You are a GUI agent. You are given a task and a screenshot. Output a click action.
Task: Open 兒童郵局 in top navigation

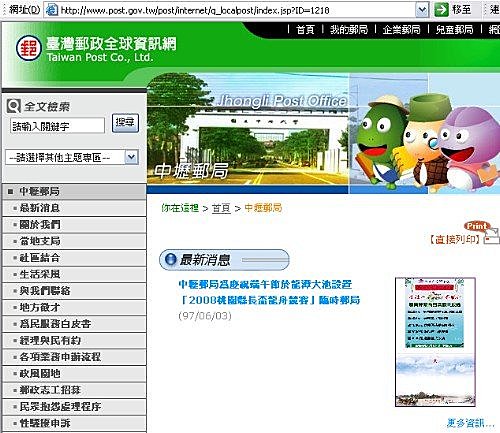tap(454, 30)
